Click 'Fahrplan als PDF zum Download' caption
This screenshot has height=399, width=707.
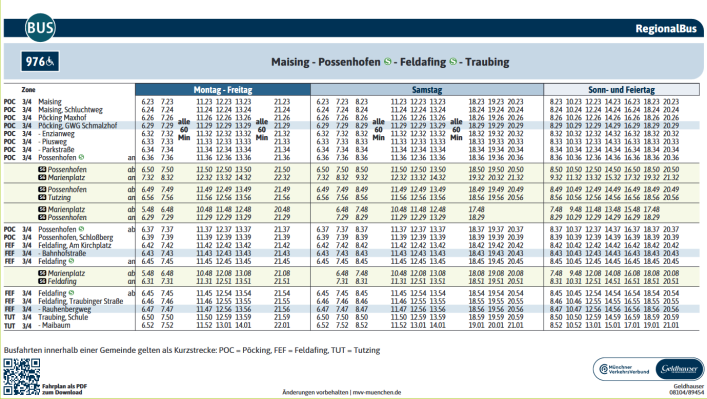(x=64, y=390)
